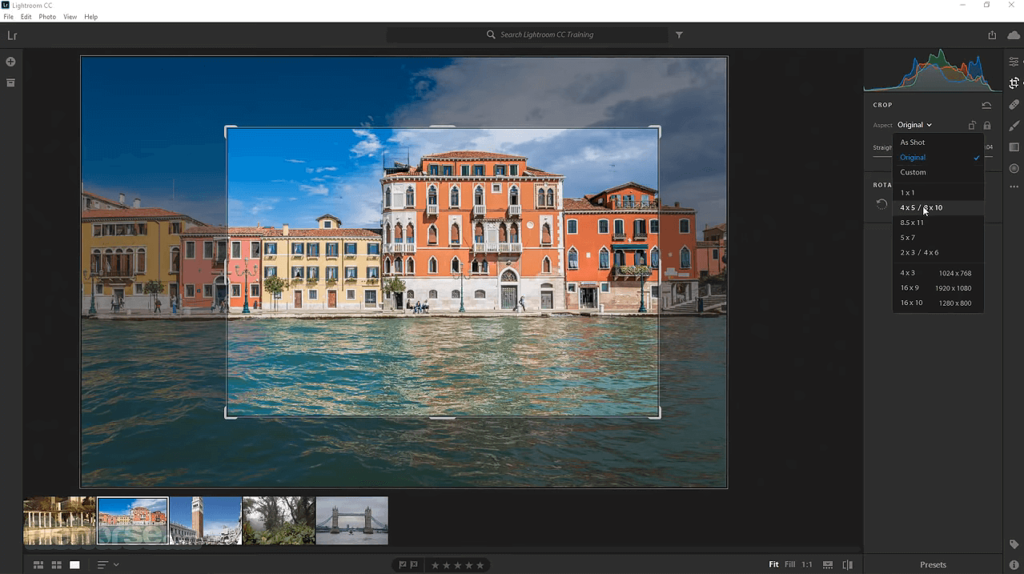Open the Photo menu
This screenshot has height=574, width=1024.
(x=47, y=17)
